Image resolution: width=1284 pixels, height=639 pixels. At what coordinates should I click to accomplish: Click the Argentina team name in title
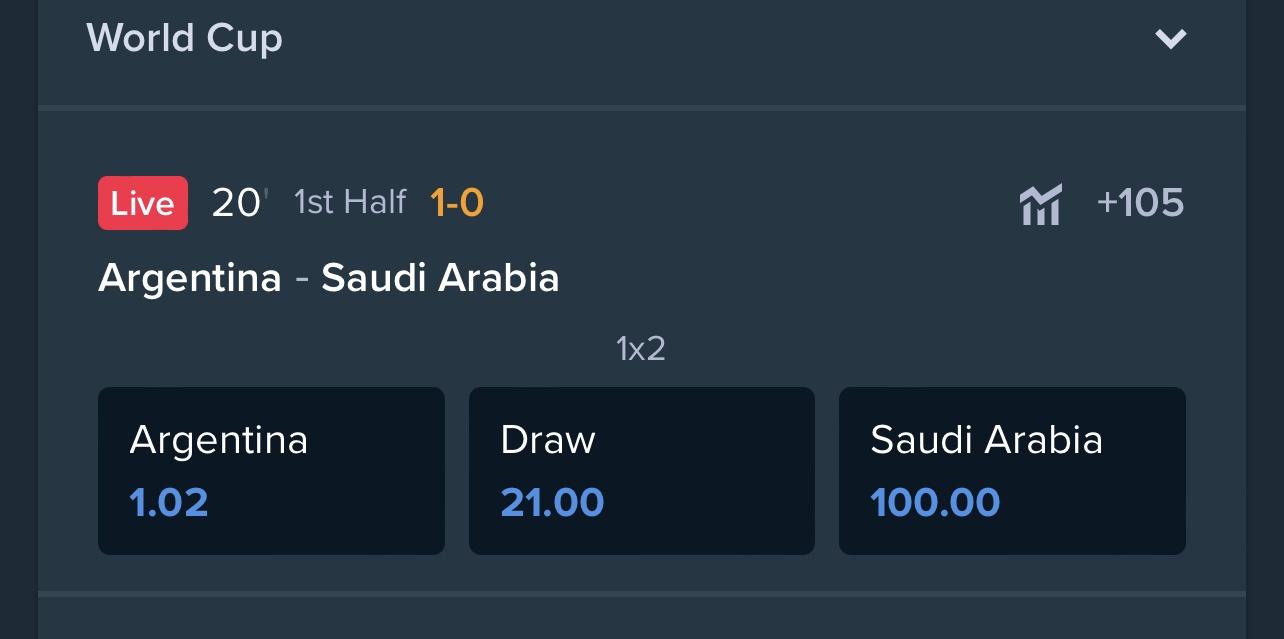pos(190,278)
